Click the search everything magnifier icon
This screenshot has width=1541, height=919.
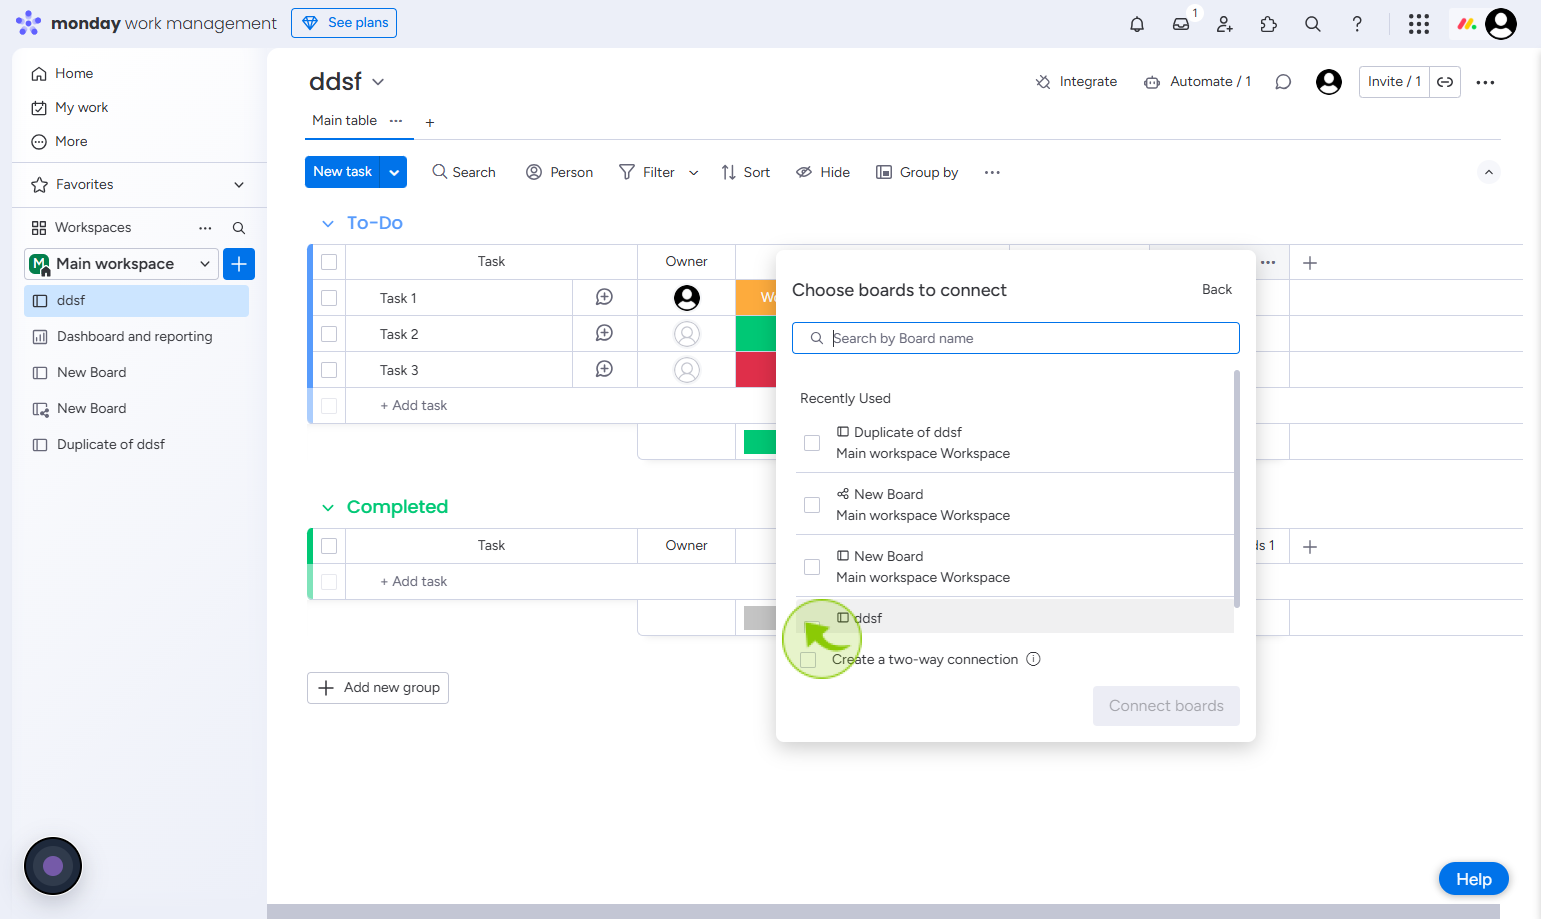(1313, 24)
